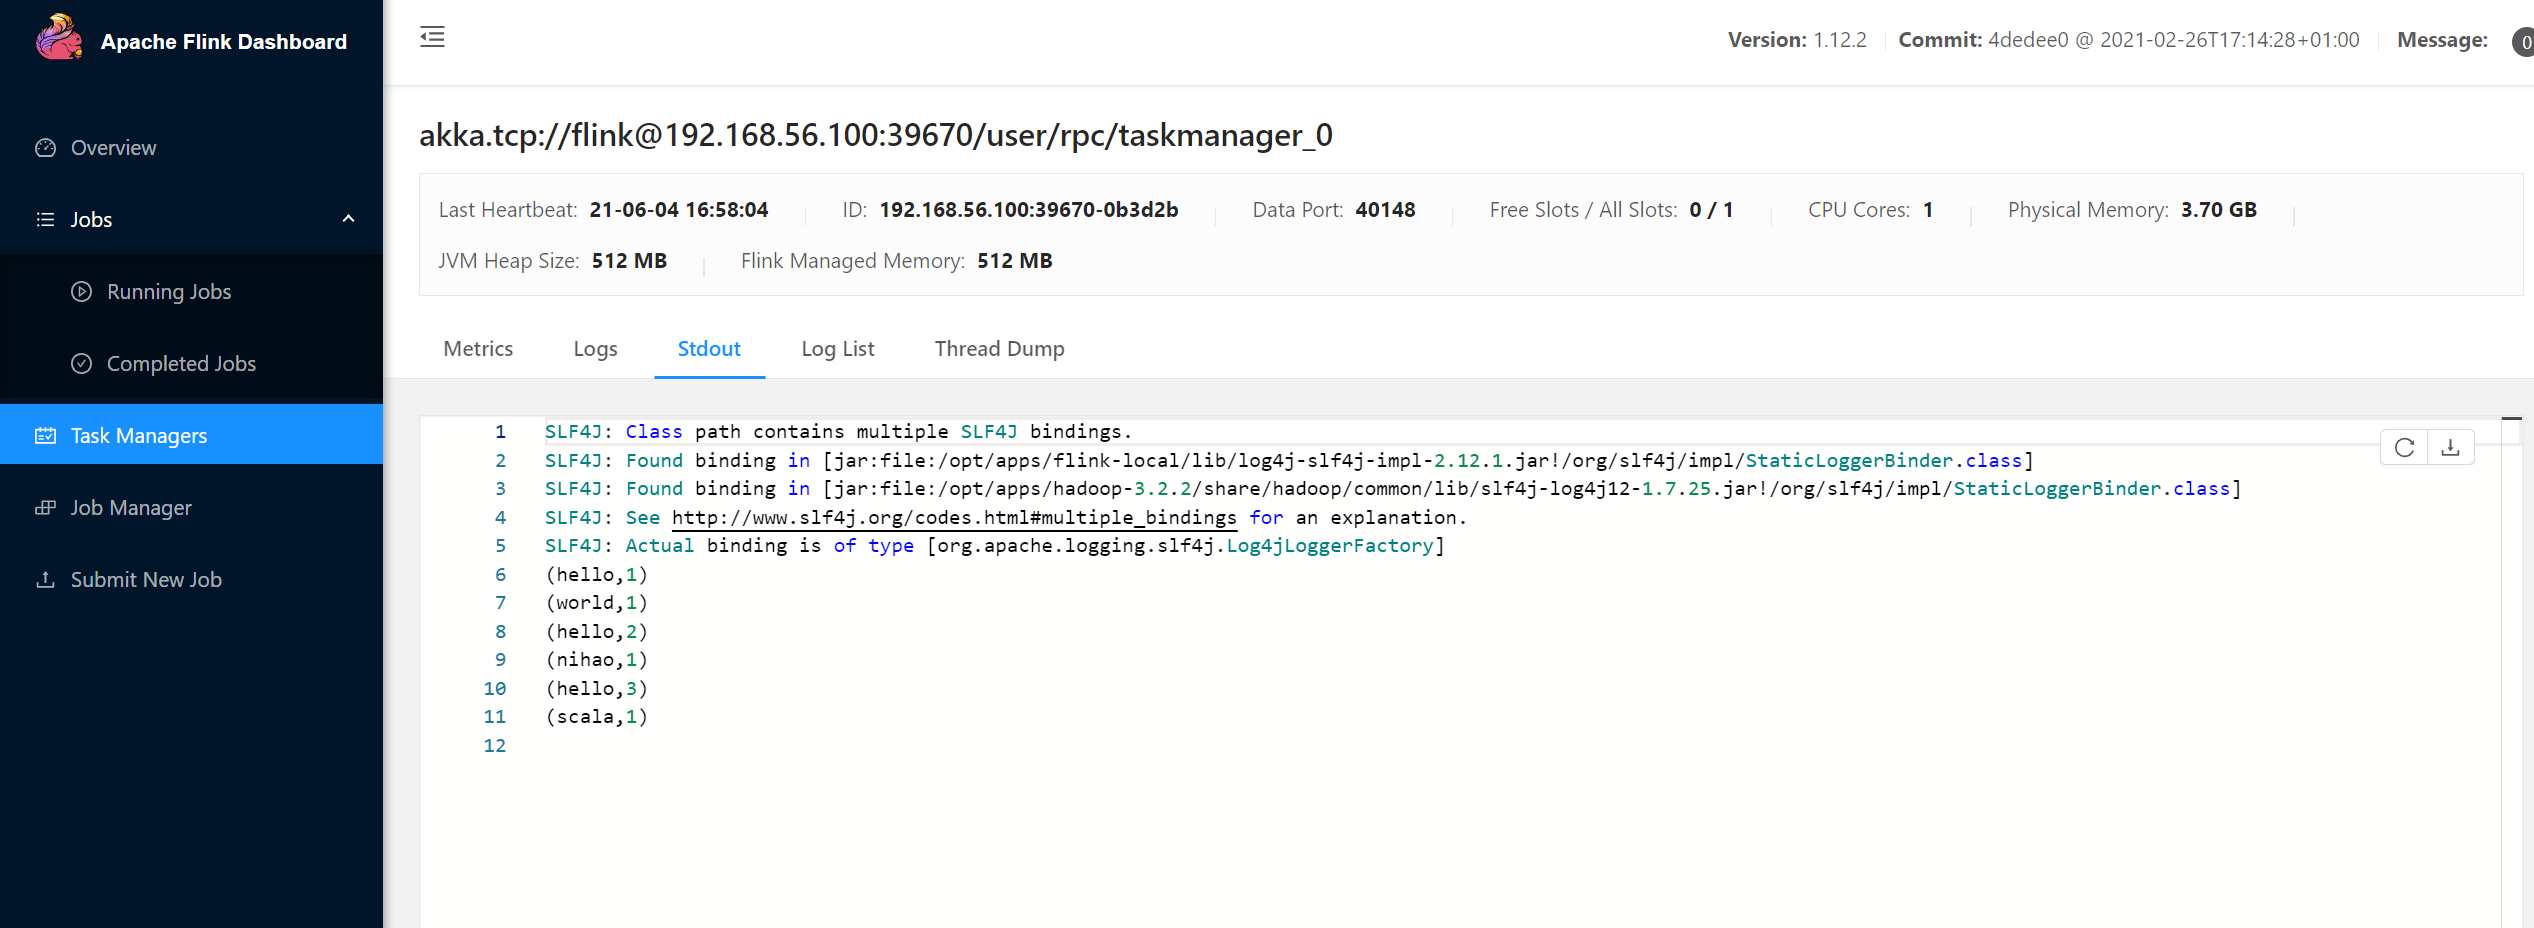This screenshot has height=928, width=2534.
Task: Click the taskmanager_0 akka address heading
Action: click(x=876, y=135)
